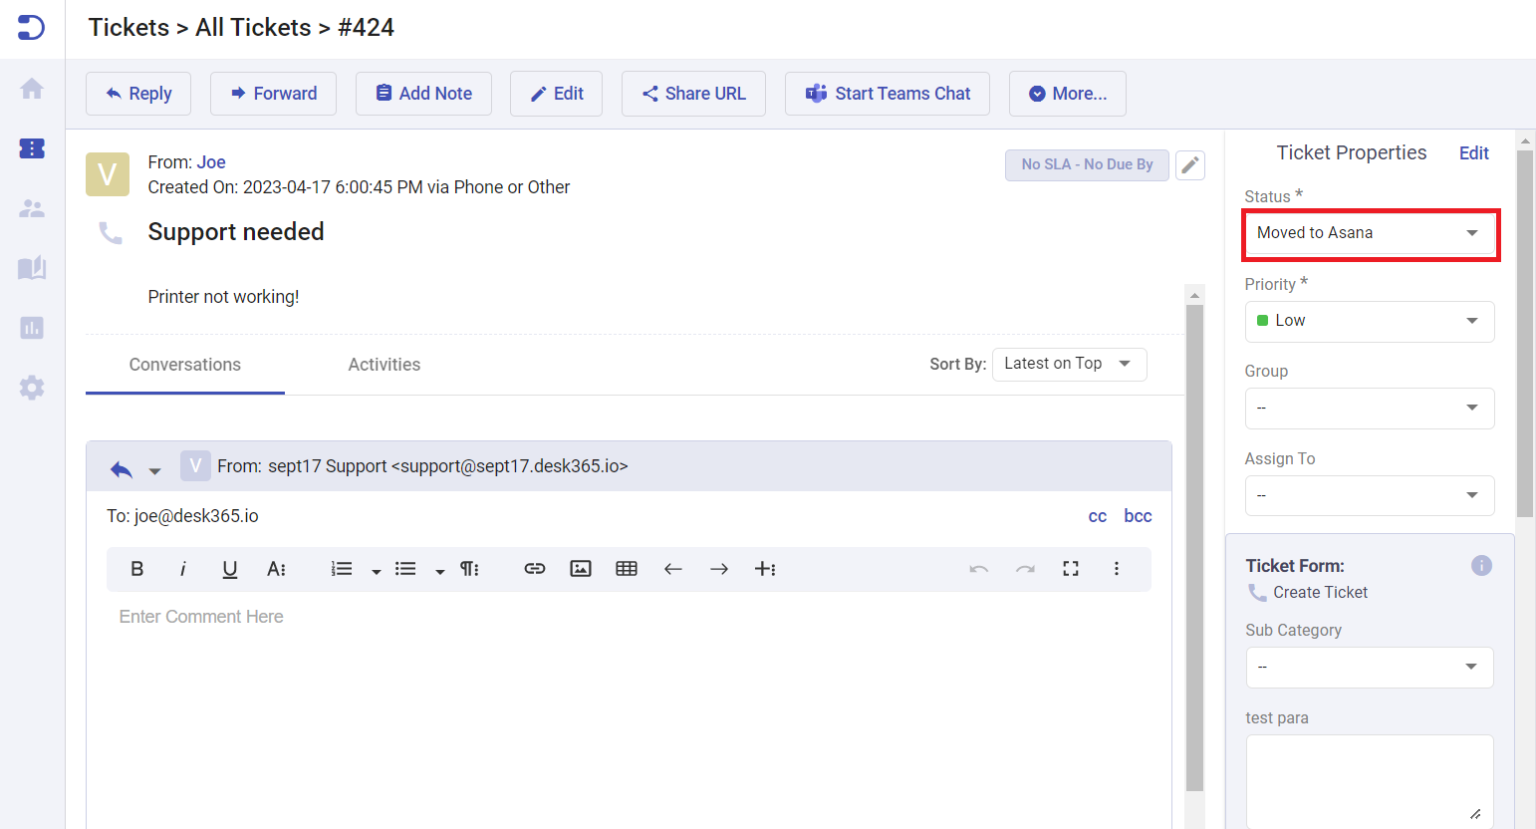
Task: Open the Priority dropdown set to Low
Action: (x=1369, y=321)
